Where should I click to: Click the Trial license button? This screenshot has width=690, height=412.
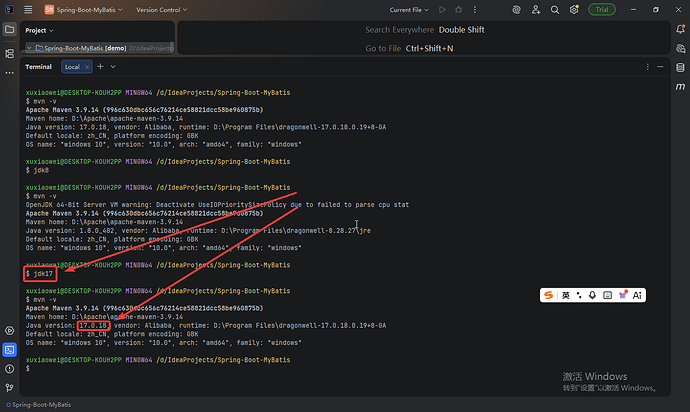(602, 10)
